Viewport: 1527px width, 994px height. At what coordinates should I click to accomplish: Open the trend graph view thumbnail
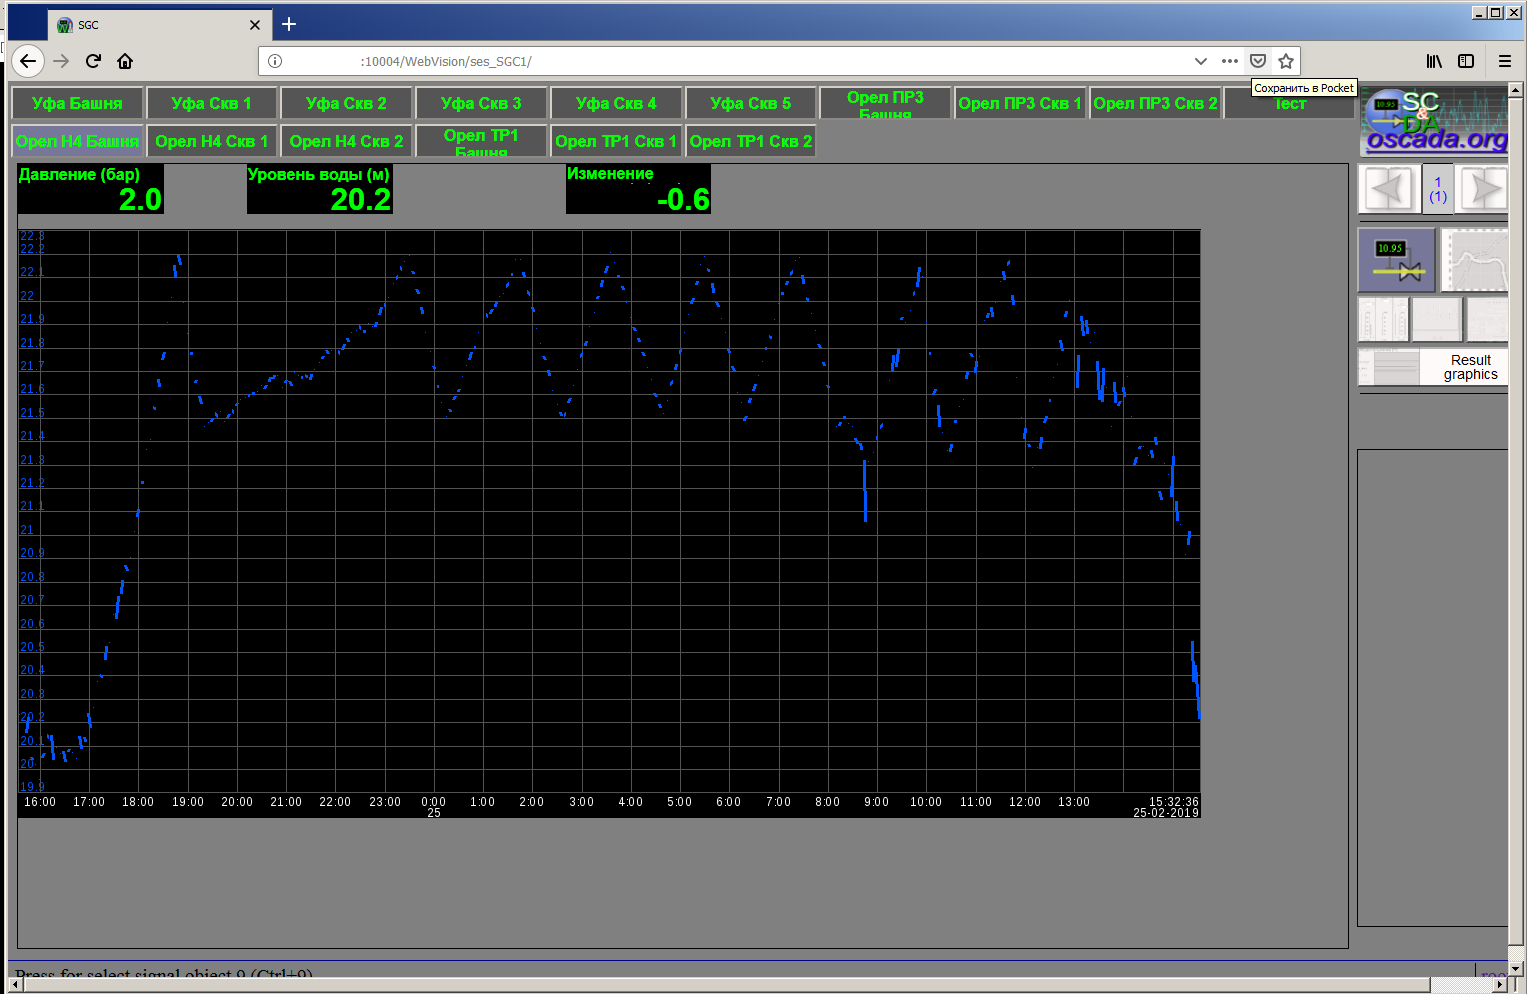point(1476,260)
